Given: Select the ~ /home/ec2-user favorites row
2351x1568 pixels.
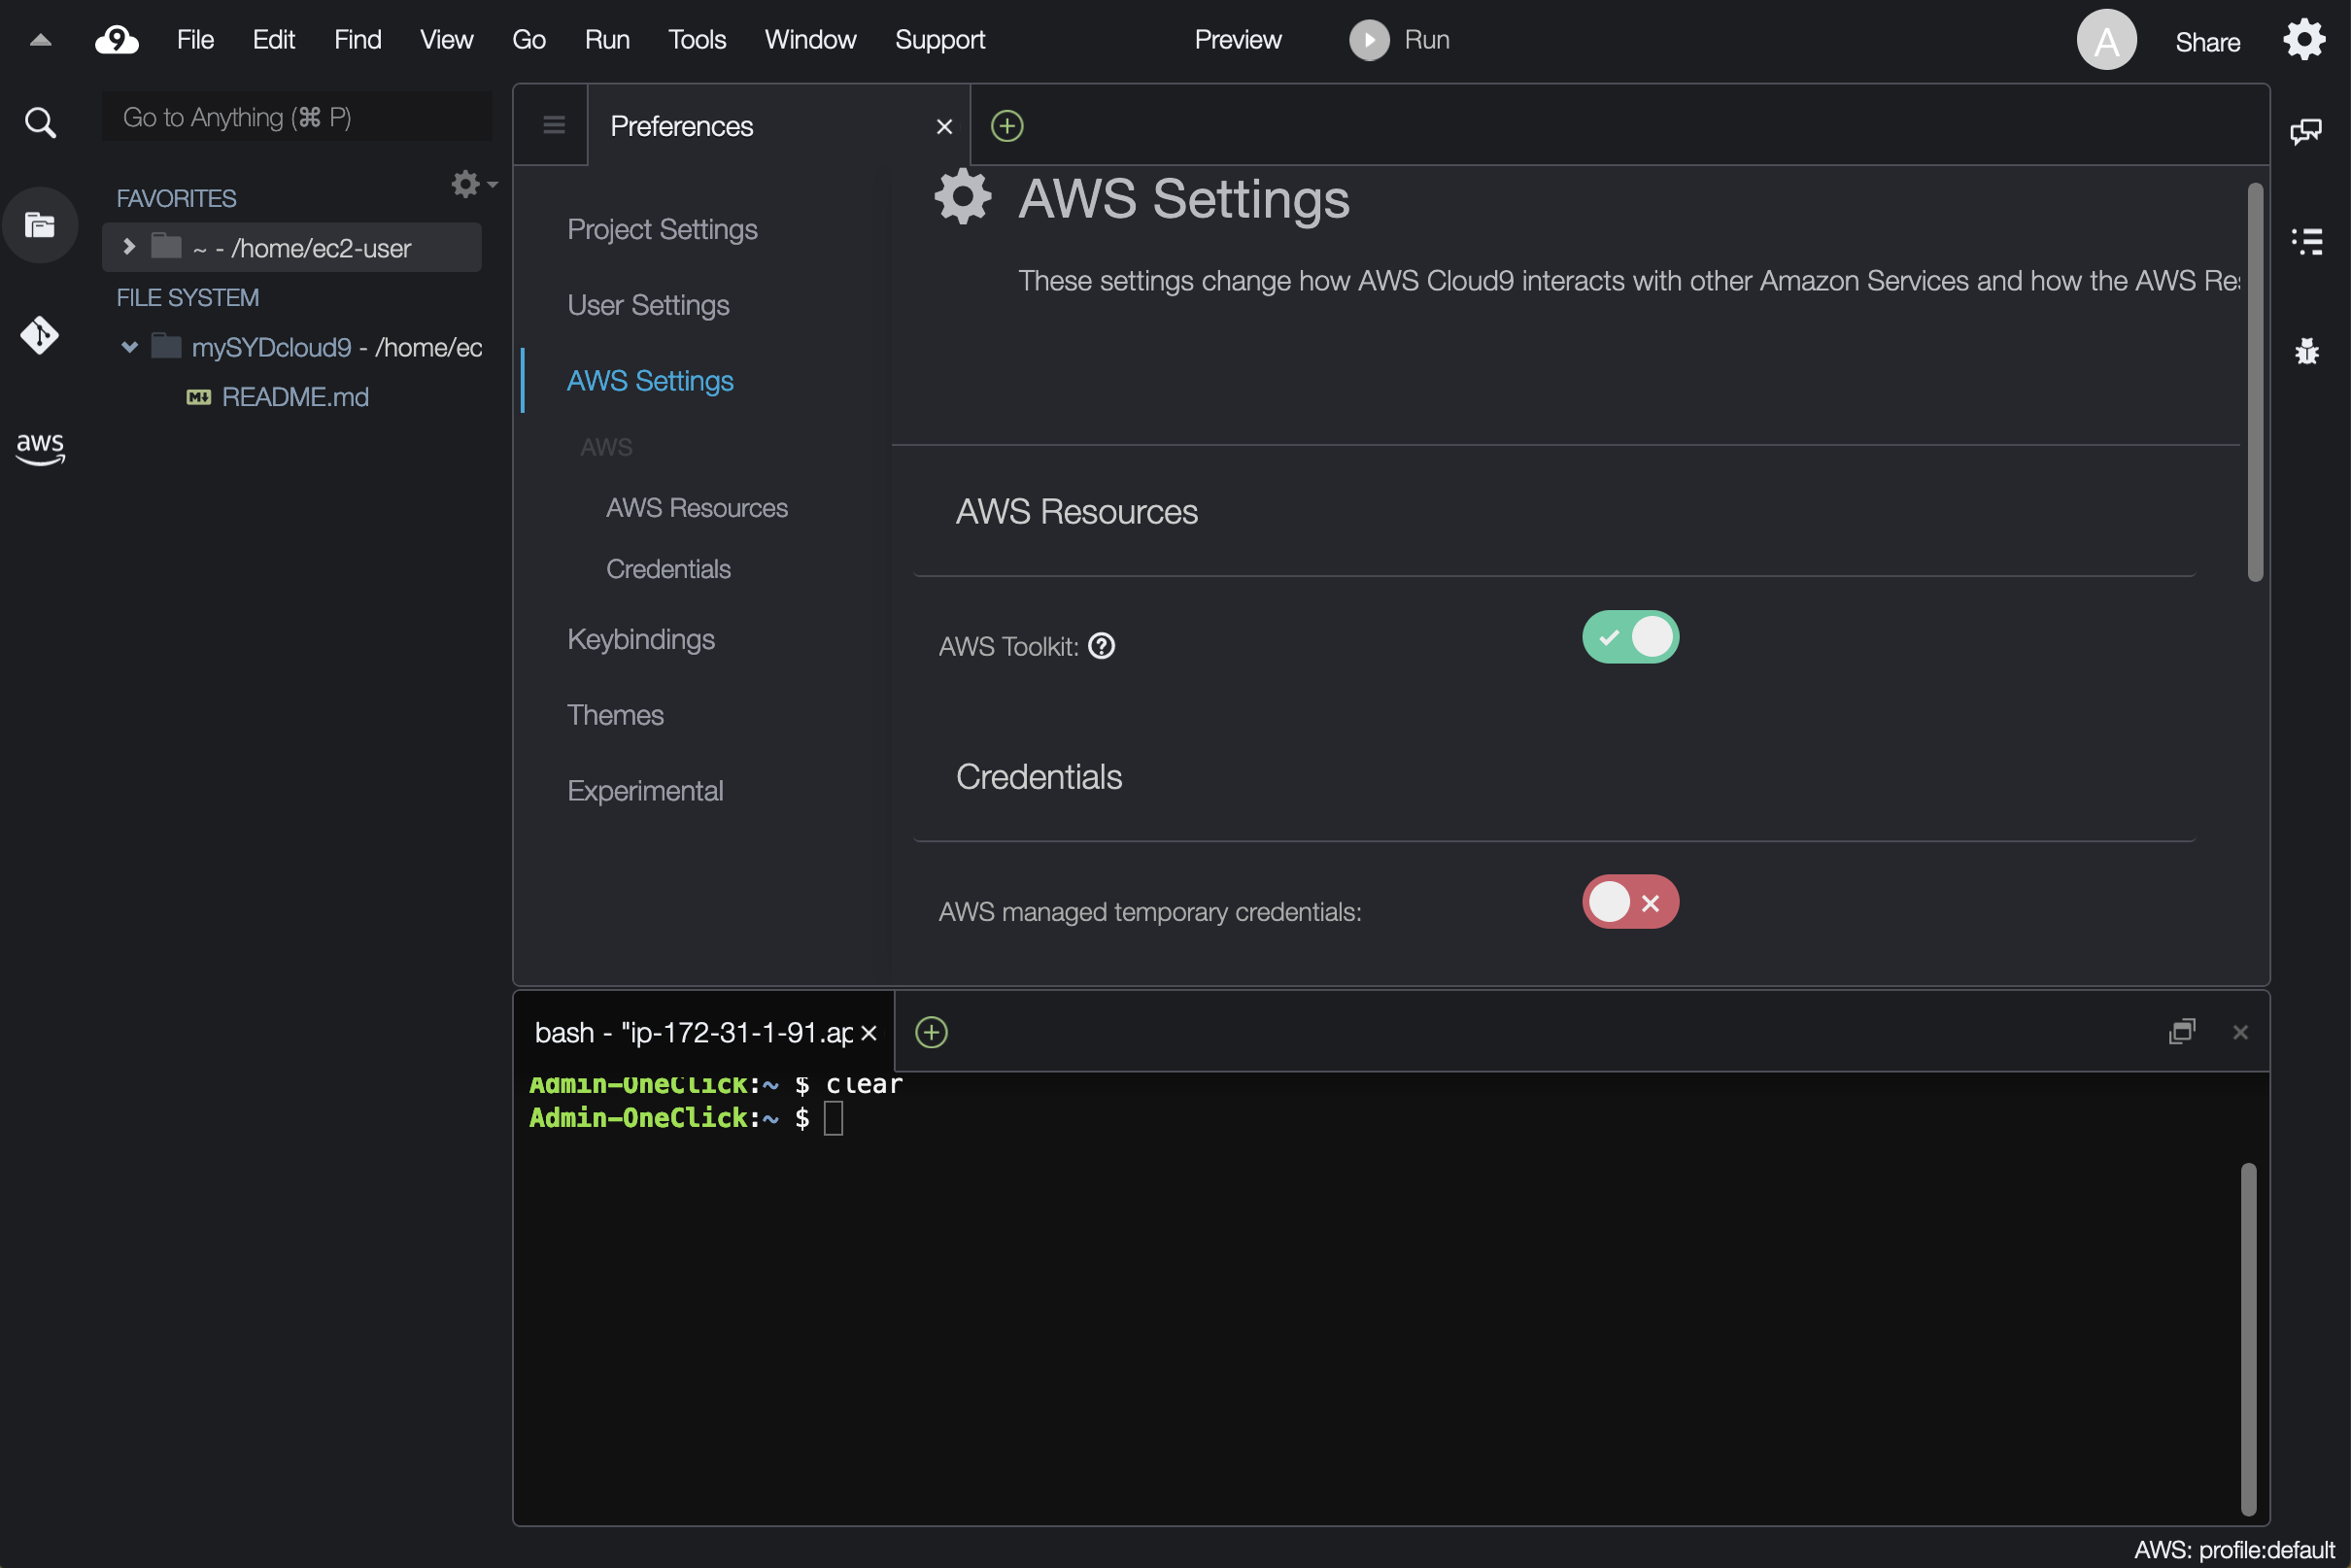Looking at the screenshot, I should click(292, 247).
